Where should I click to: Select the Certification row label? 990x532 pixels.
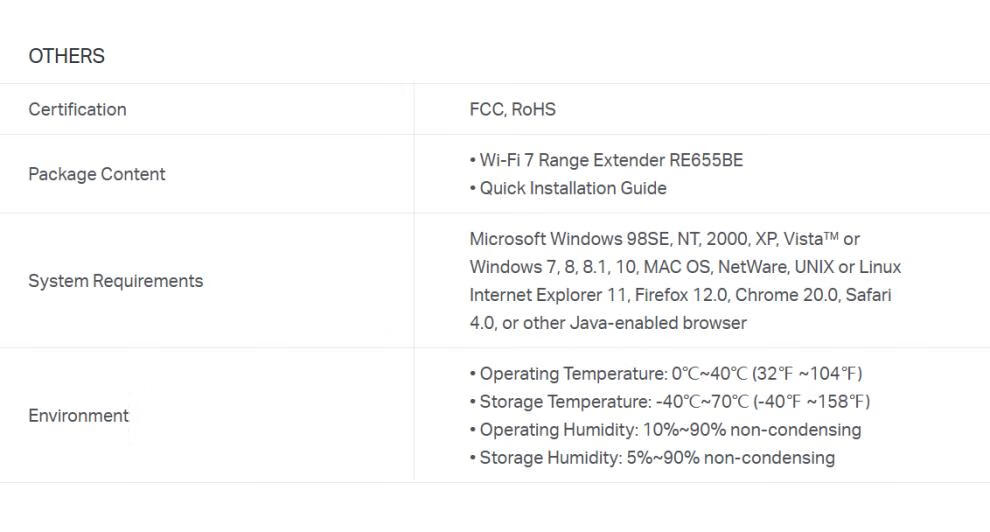(77, 109)
